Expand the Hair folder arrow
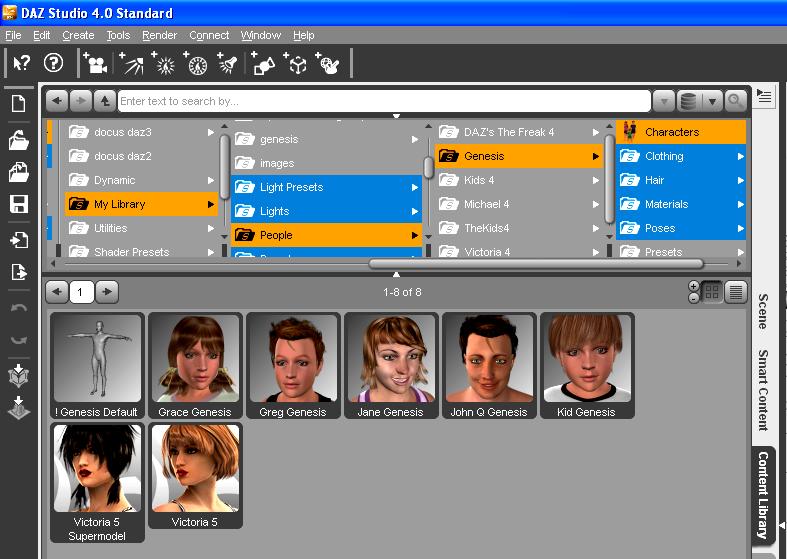 pos(740,180)
